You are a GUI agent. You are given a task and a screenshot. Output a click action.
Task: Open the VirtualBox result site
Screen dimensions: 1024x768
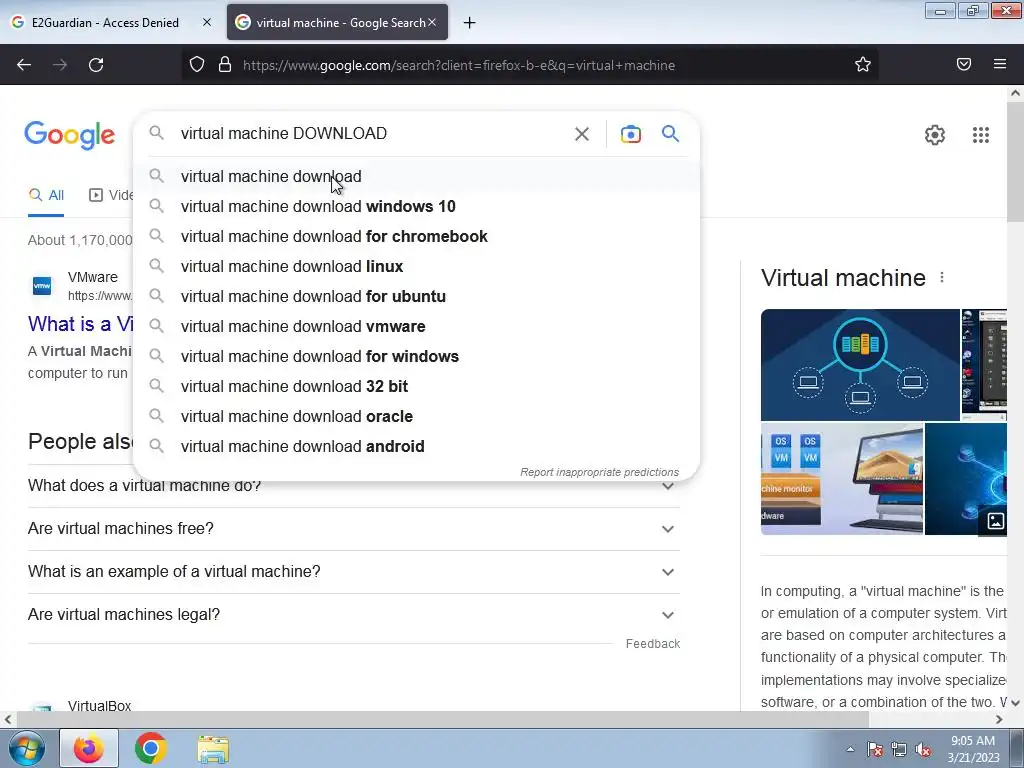pos(99,705)
